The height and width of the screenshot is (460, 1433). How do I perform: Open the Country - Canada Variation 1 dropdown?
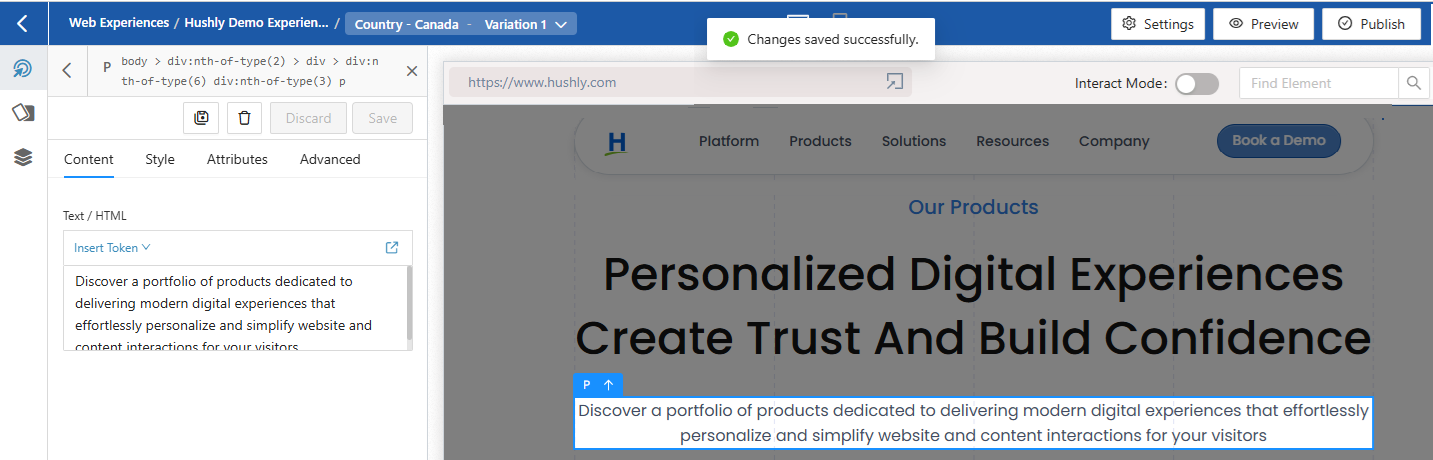[461, 24]
